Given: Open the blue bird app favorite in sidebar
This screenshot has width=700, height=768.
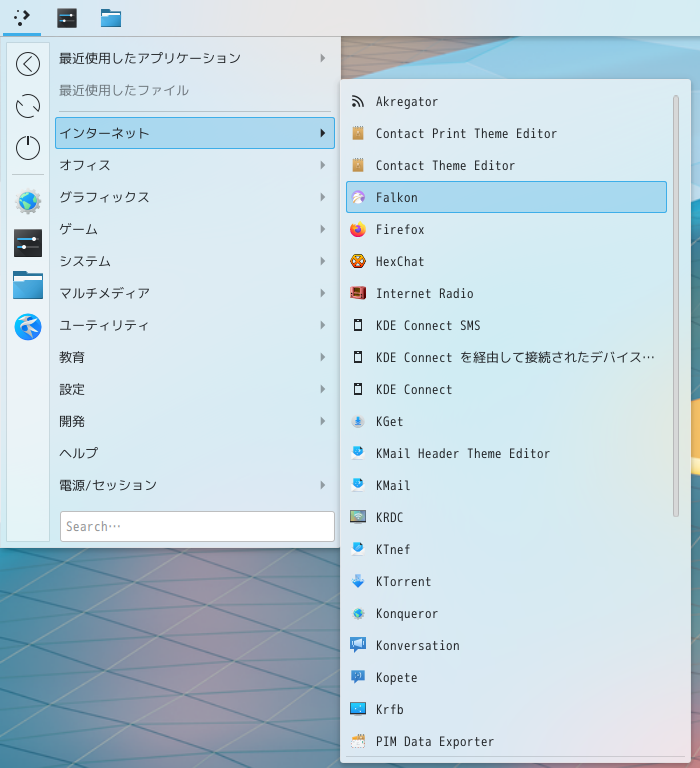Looking at the screenshot, I should [28, 327].
